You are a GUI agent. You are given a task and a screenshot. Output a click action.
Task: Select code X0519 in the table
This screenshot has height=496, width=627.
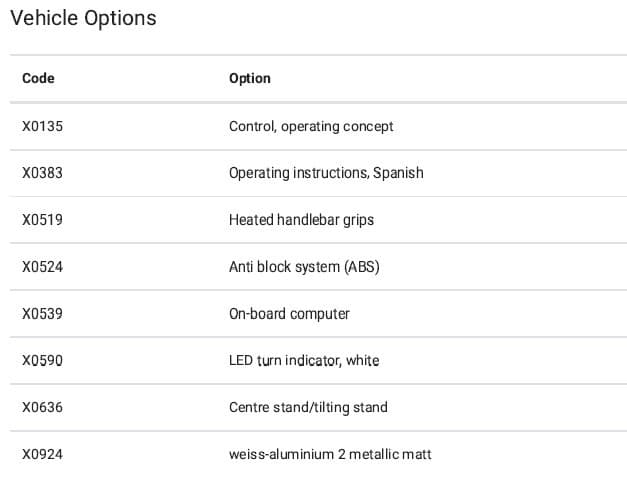[42, 220]
